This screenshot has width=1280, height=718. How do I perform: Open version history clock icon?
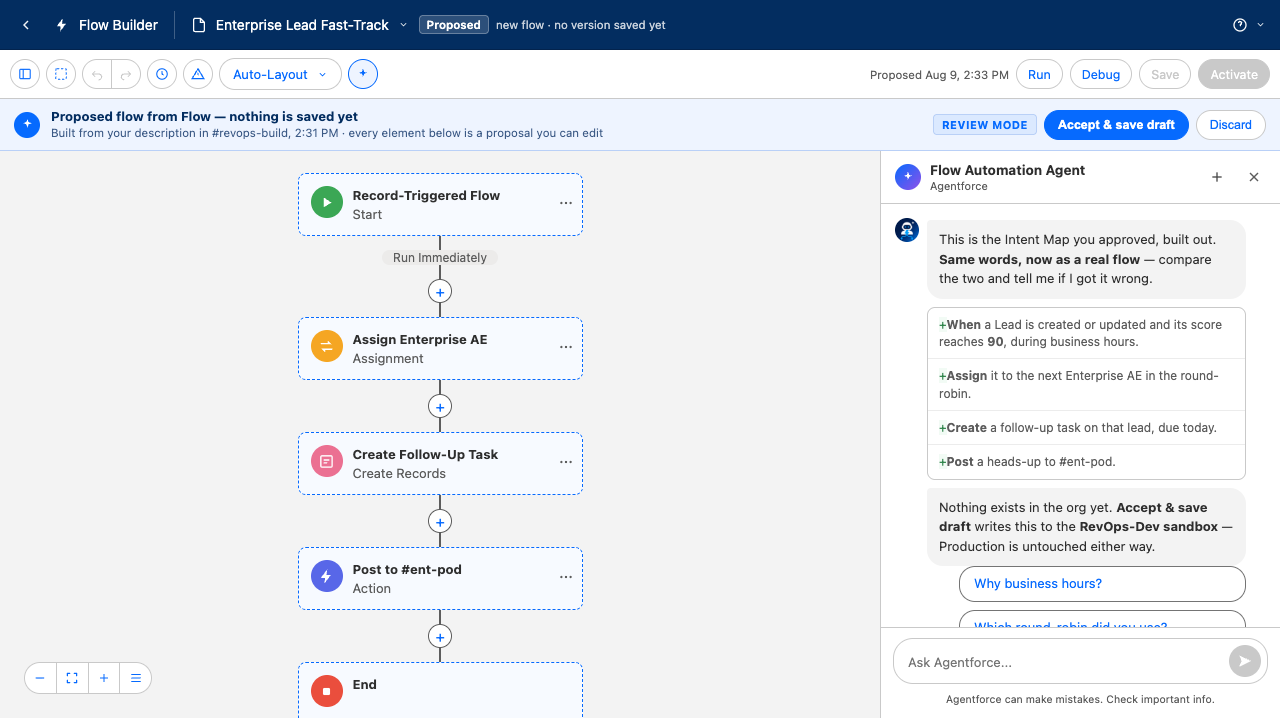pyautogui.click(x=162, y=74)
